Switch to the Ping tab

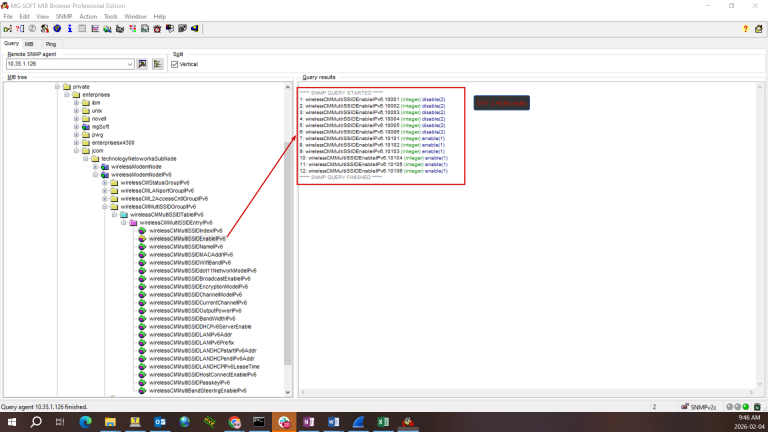click(x=51, y=44)
